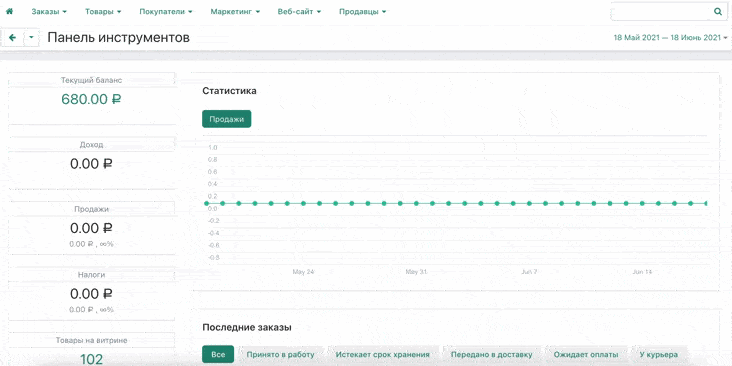Filter orders by Ожидает оплаты
The height and width of the screenshot is (366, 732).
[585, 354]
